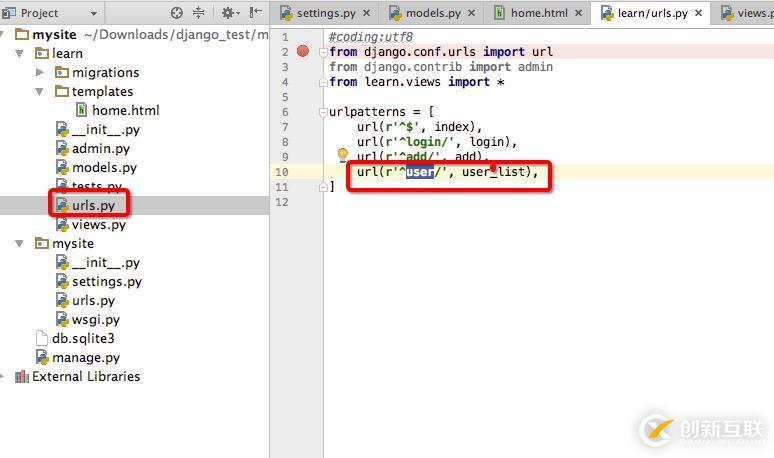Select db.sqlite3 file
This screenshot has width=774, height=458.
pos(83,339)
